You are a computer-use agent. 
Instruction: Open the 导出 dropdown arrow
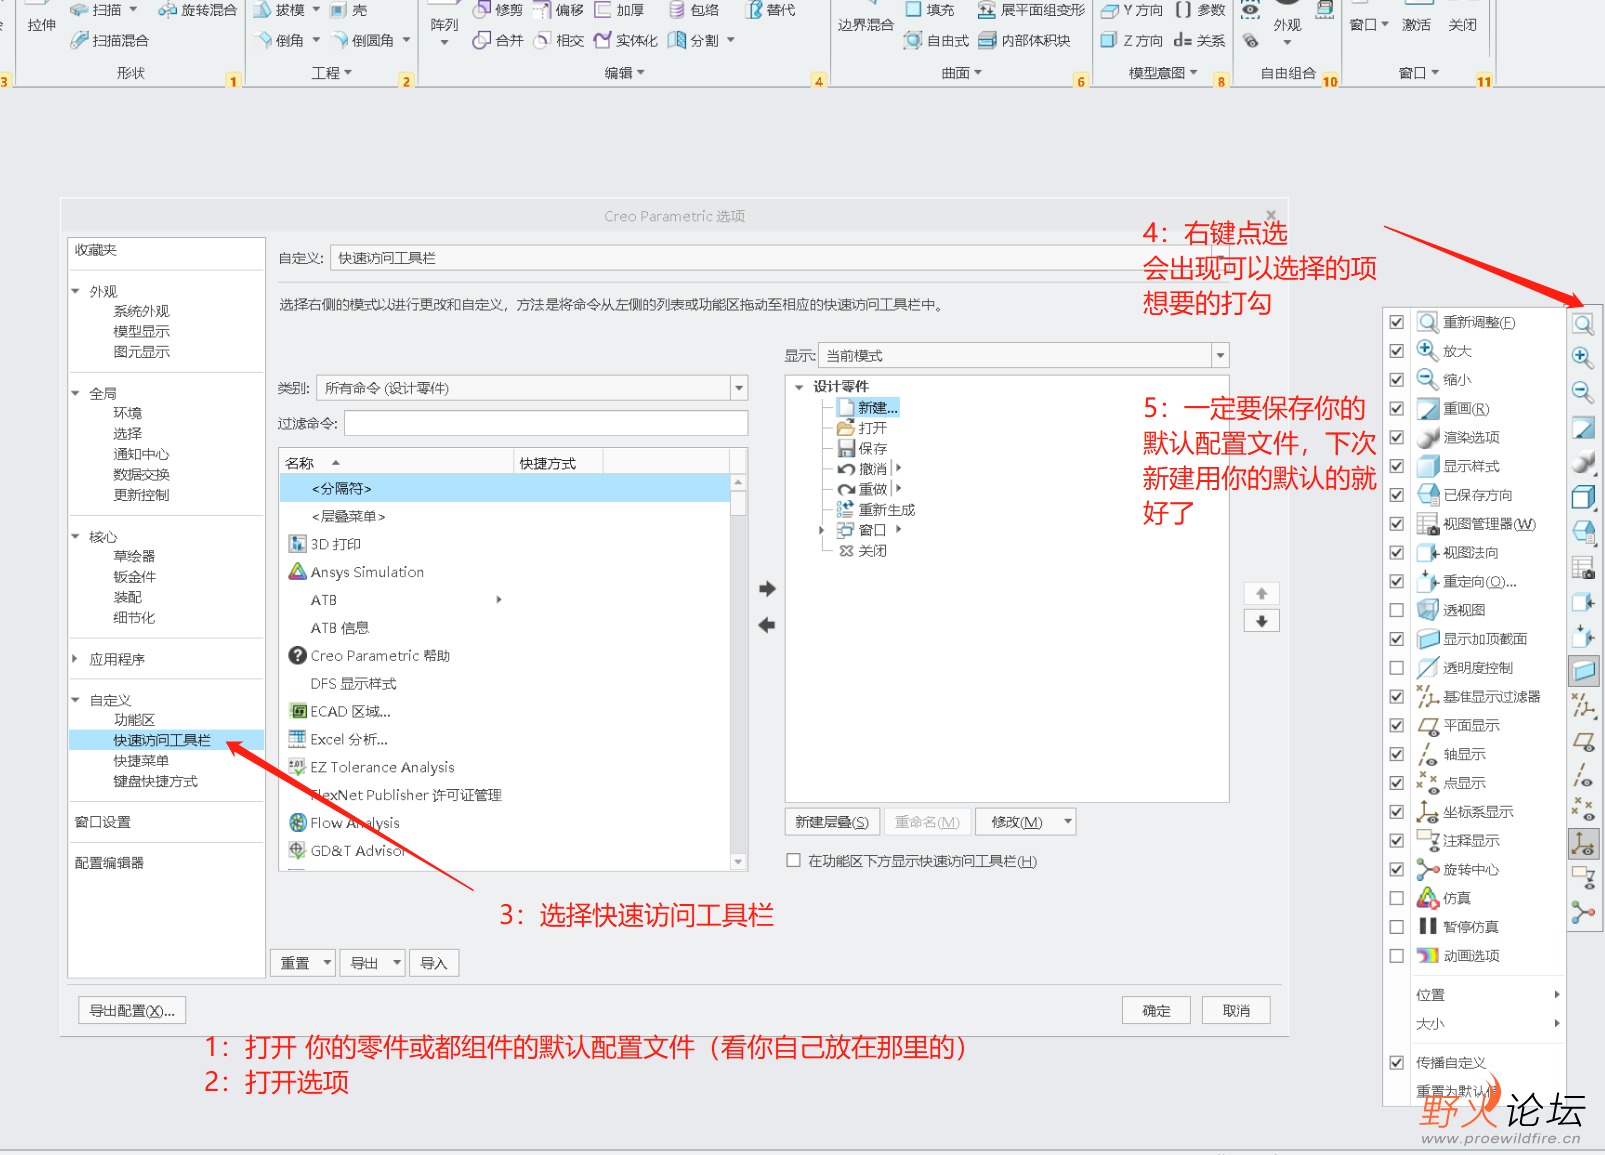click(x=397, y=963)
